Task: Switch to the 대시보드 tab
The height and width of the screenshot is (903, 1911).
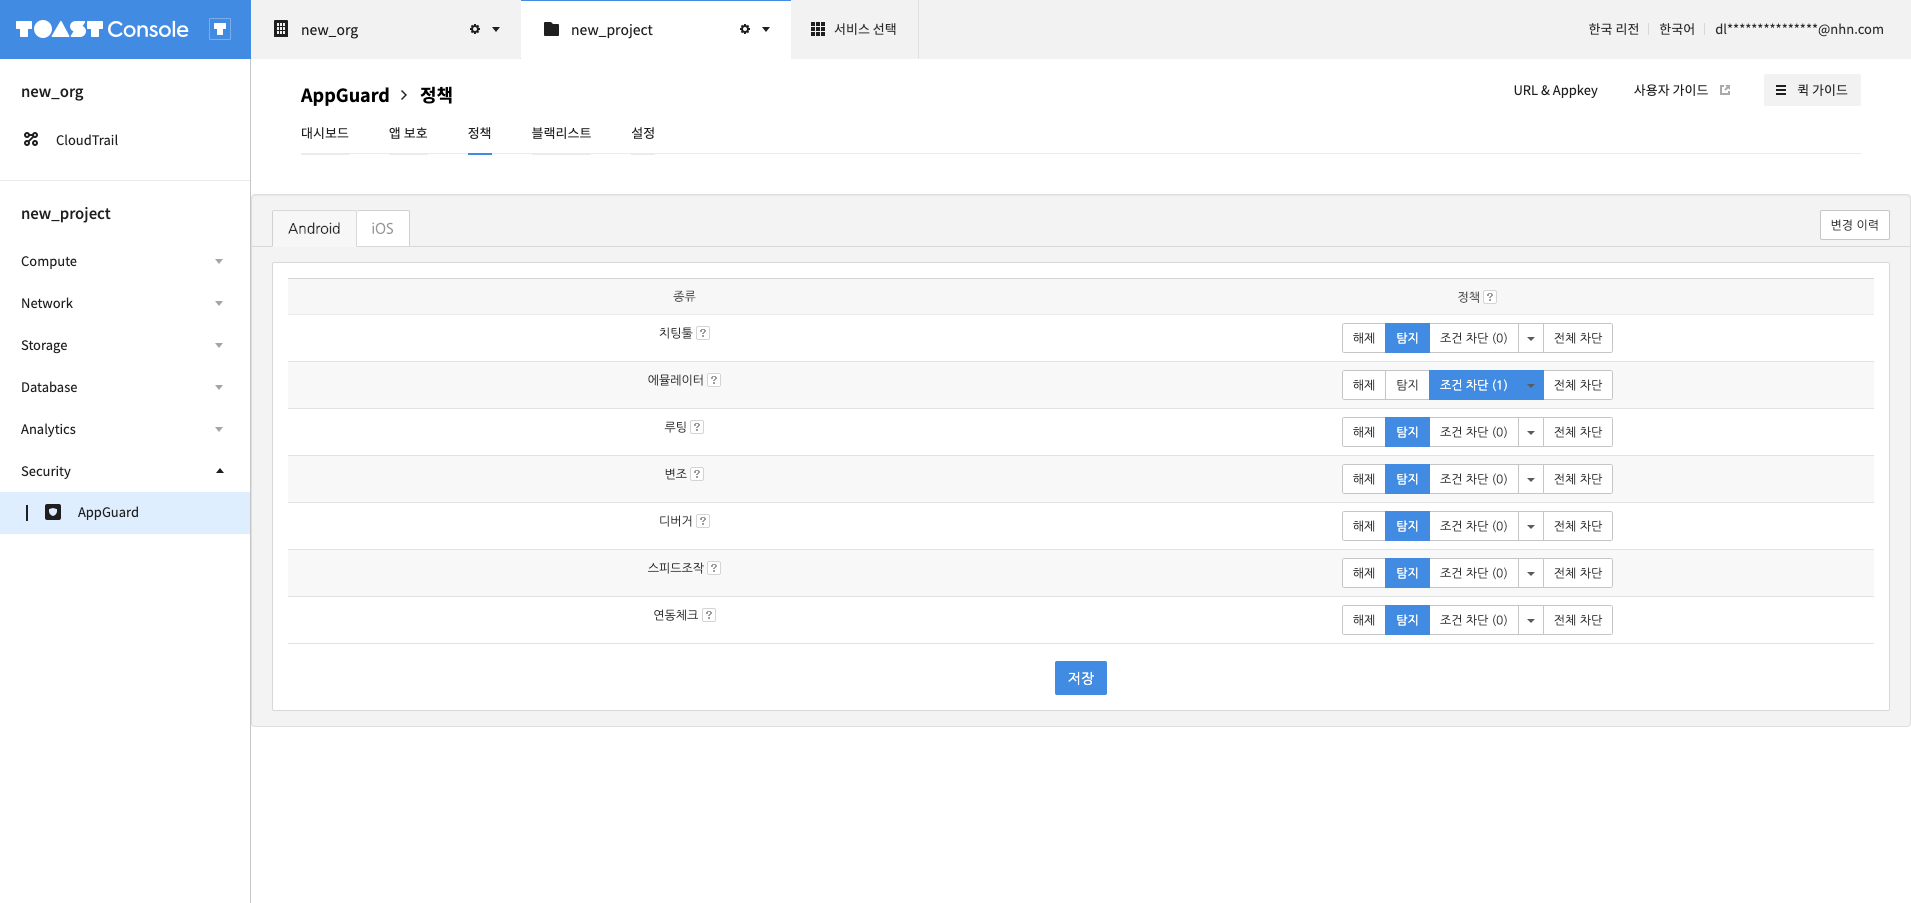Action: (325, 133)
